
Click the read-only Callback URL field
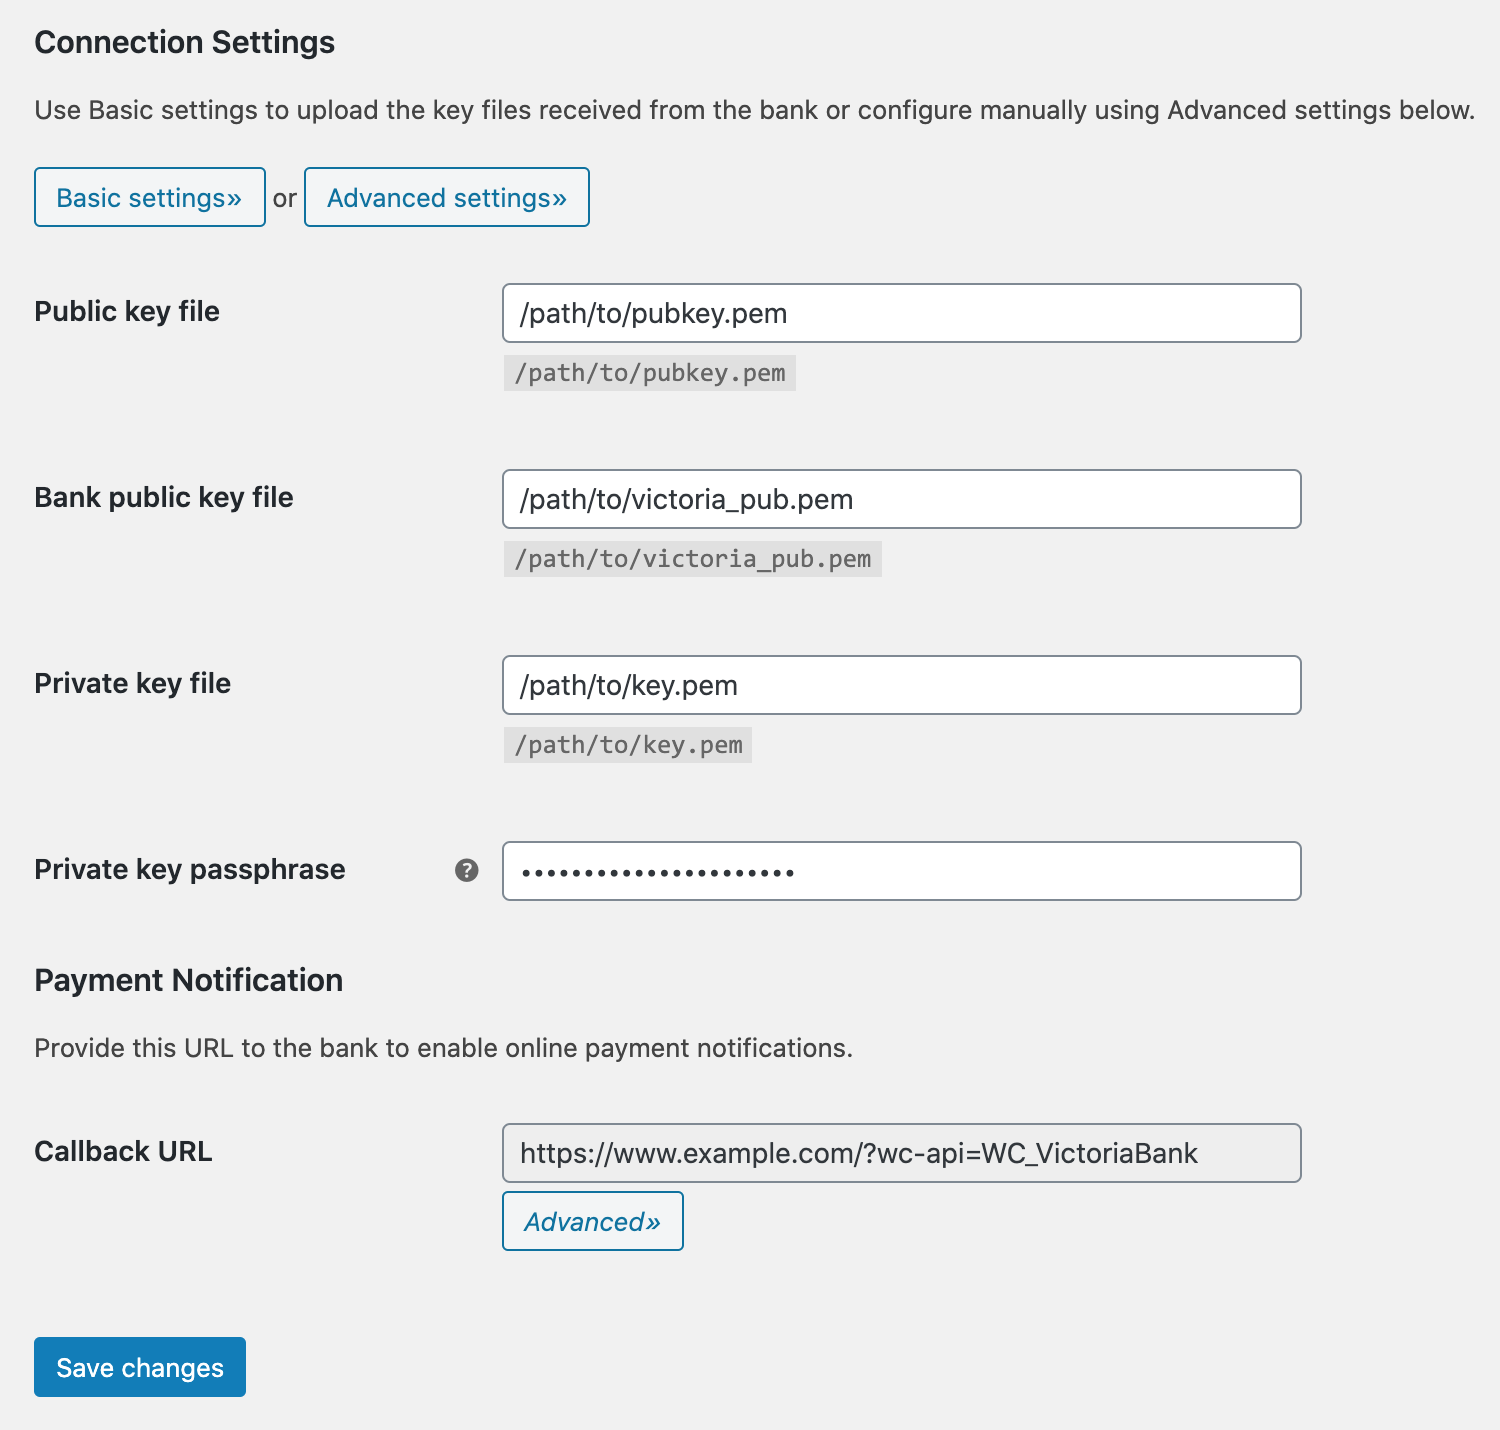901,1153
